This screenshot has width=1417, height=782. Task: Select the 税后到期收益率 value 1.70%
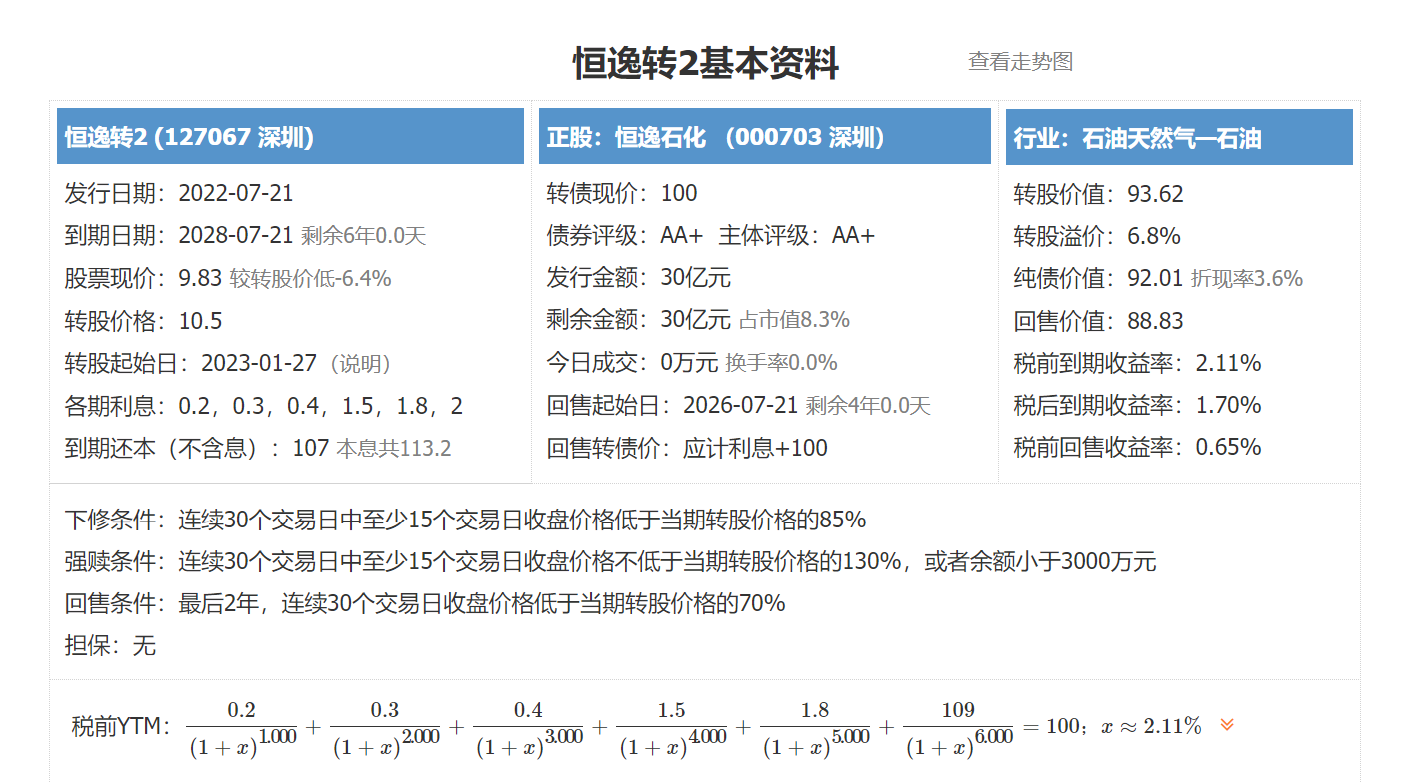tap(1229, 405)
